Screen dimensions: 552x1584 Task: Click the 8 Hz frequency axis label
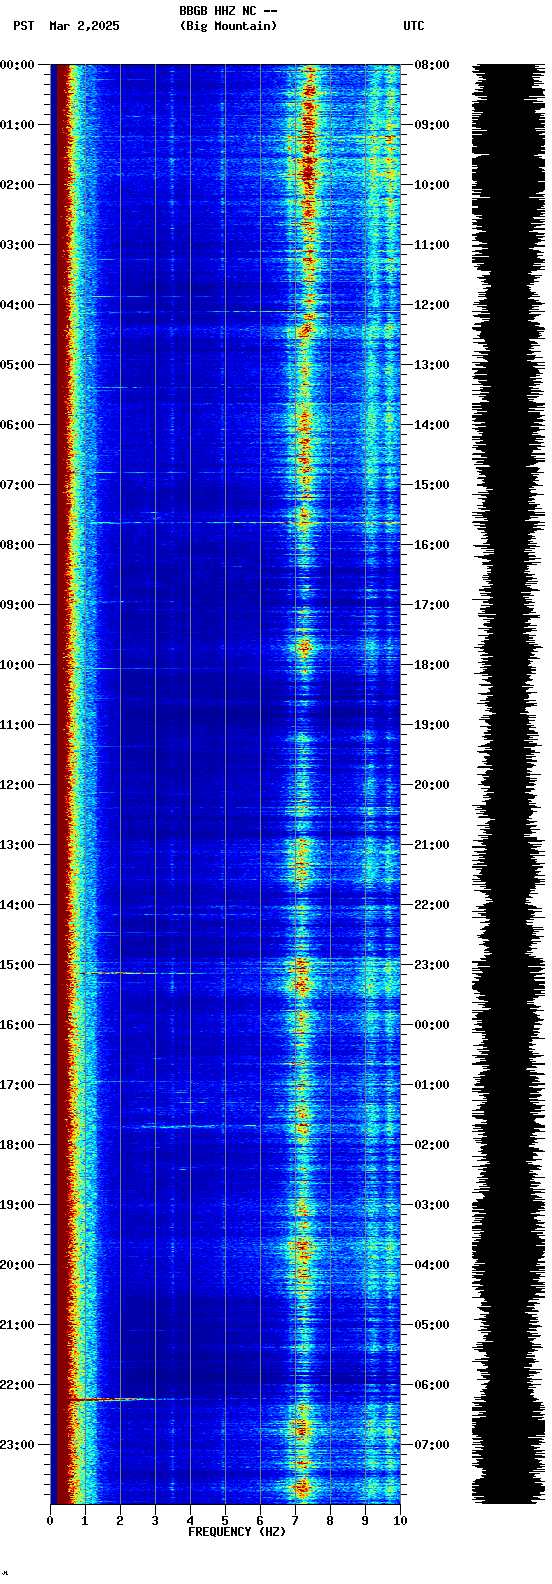point(330,1521)
